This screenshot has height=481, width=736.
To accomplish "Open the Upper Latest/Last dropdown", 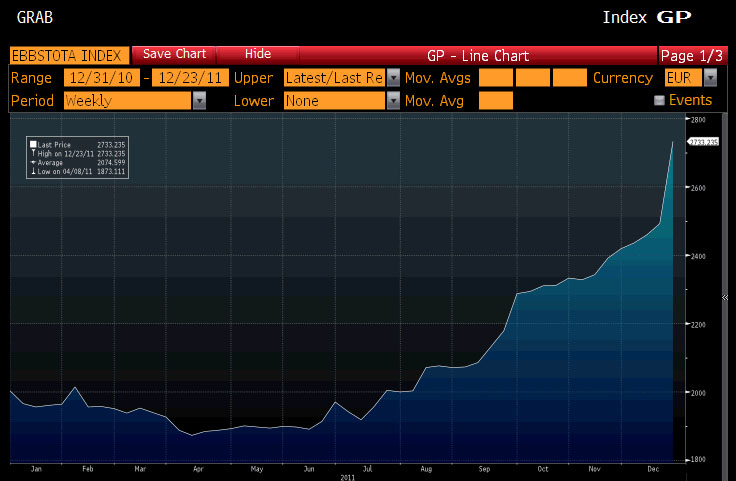I will coord(393,78).
